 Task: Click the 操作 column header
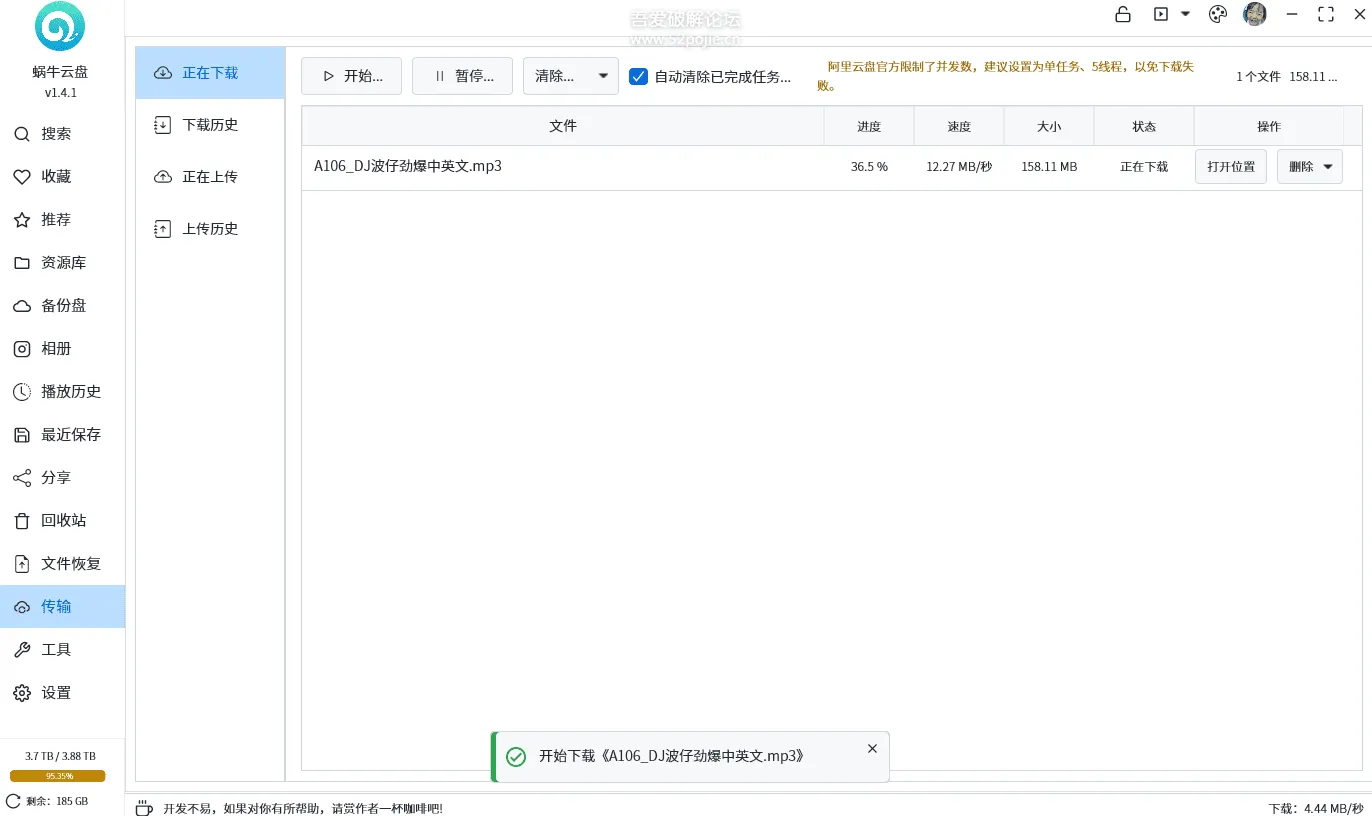click(x=1269, y=127)
